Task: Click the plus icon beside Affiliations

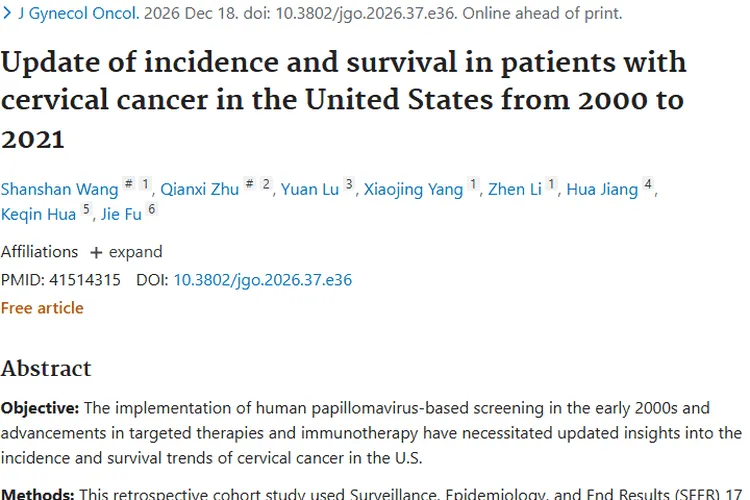Action: (x=96, y=252)
